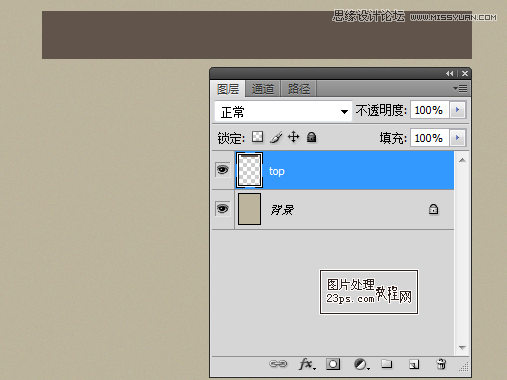The height and width of the screenshot is (380, 507).
Task: Click the layer list scroll up arrow
Action: [x=462, y=160]
